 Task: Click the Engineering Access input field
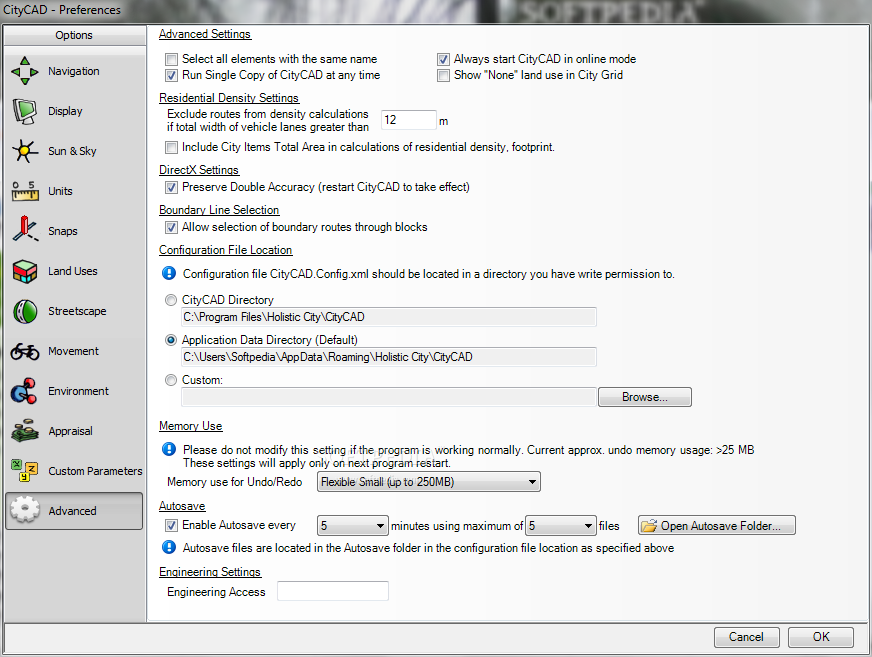333,591
